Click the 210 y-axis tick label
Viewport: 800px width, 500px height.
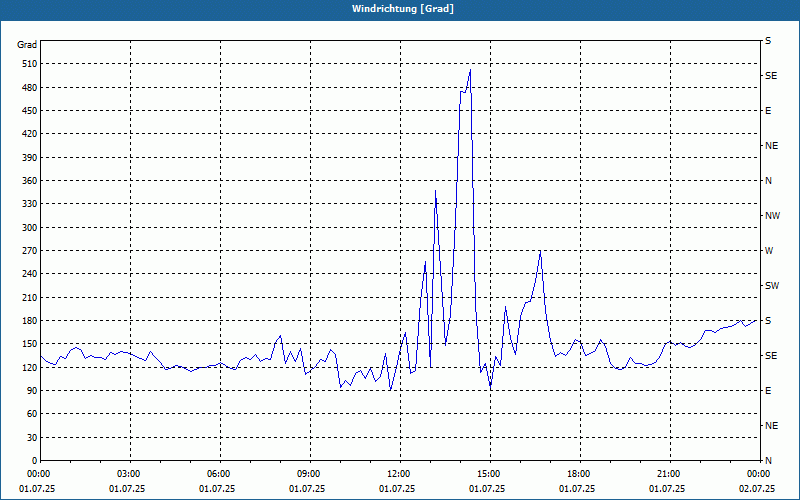pyautogui.click(x=30, y=297)
